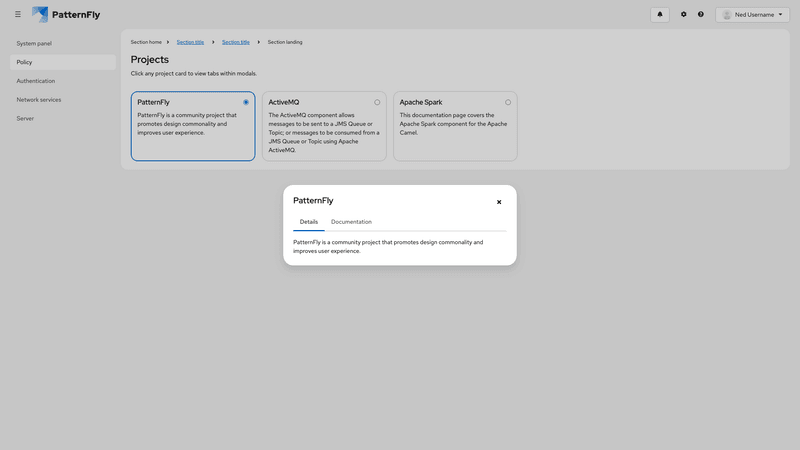The height and width of the screenshot is (450, 800).
Task: Click the first Section title breadcrumb link
Action: [x=190, y=42]
